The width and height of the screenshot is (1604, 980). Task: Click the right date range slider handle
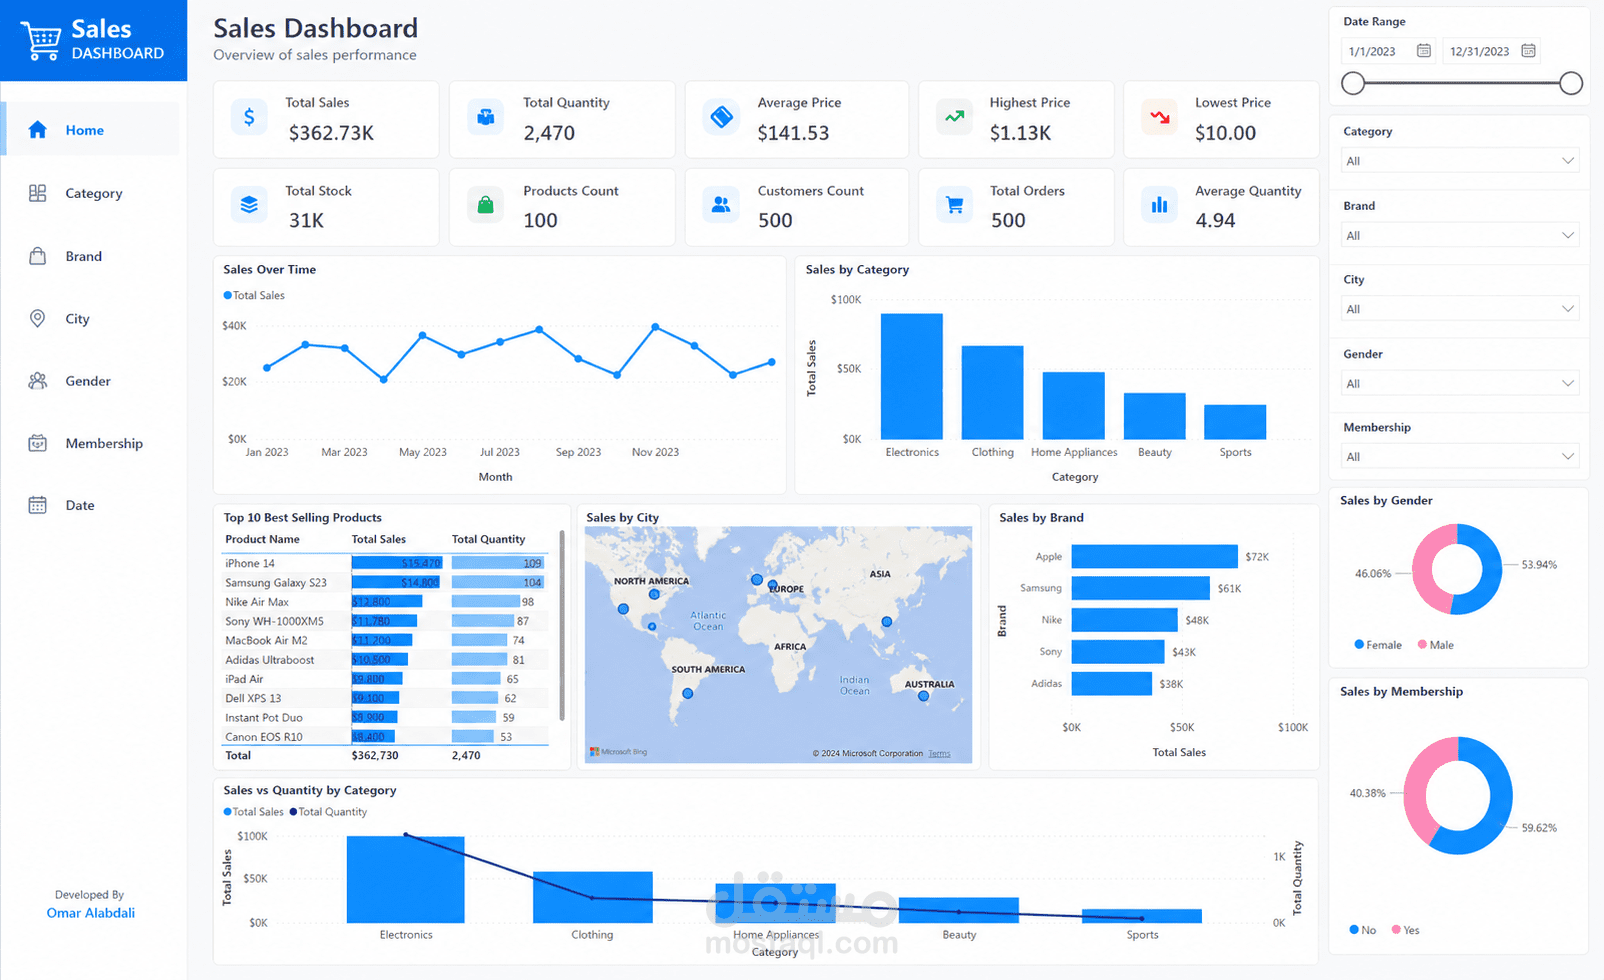(1571, 83)
